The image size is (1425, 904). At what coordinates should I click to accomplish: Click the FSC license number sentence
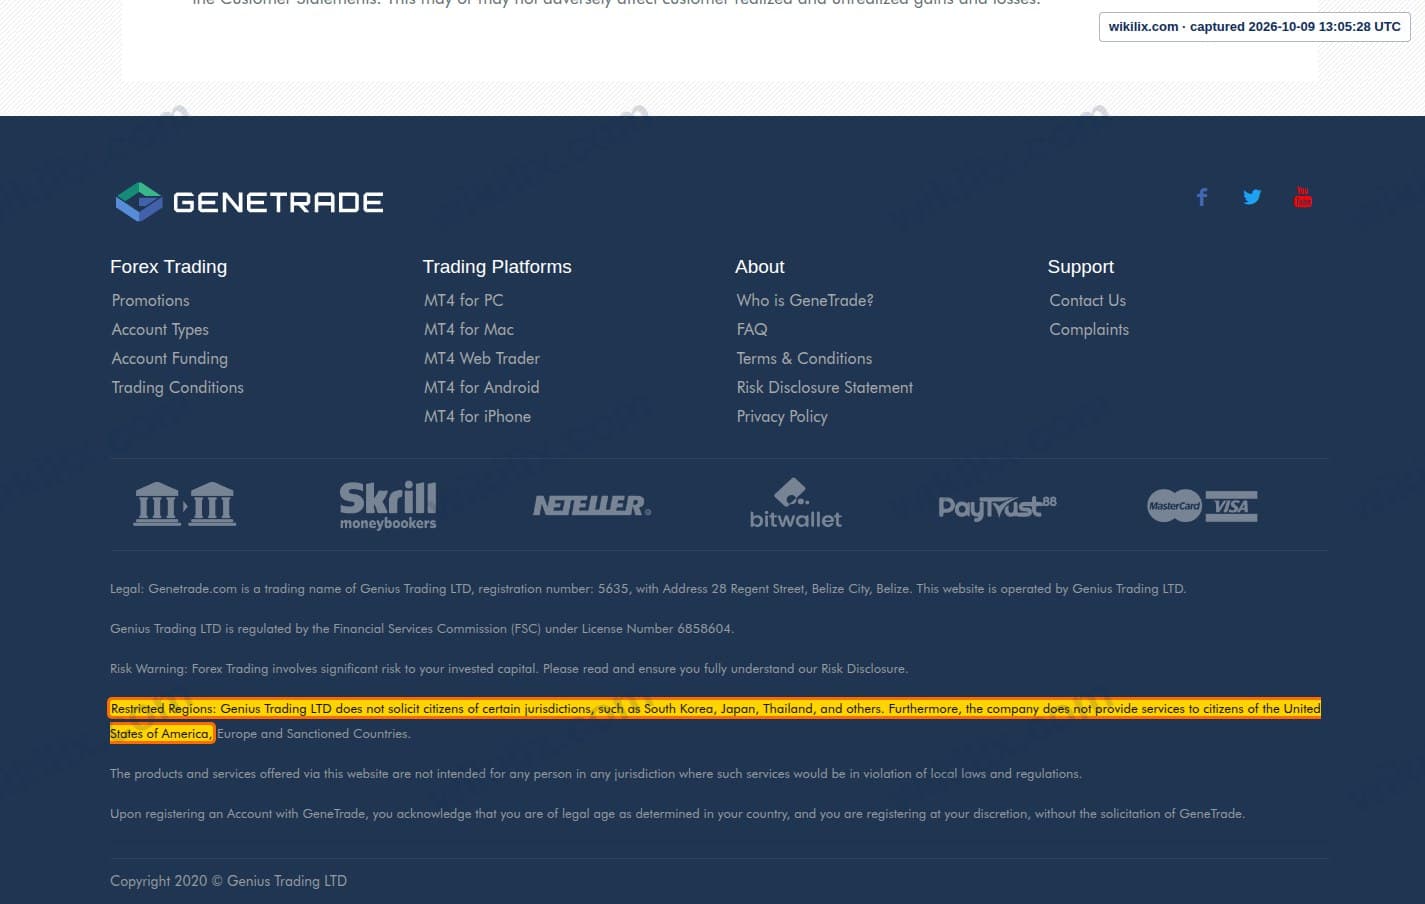(422, 629)
